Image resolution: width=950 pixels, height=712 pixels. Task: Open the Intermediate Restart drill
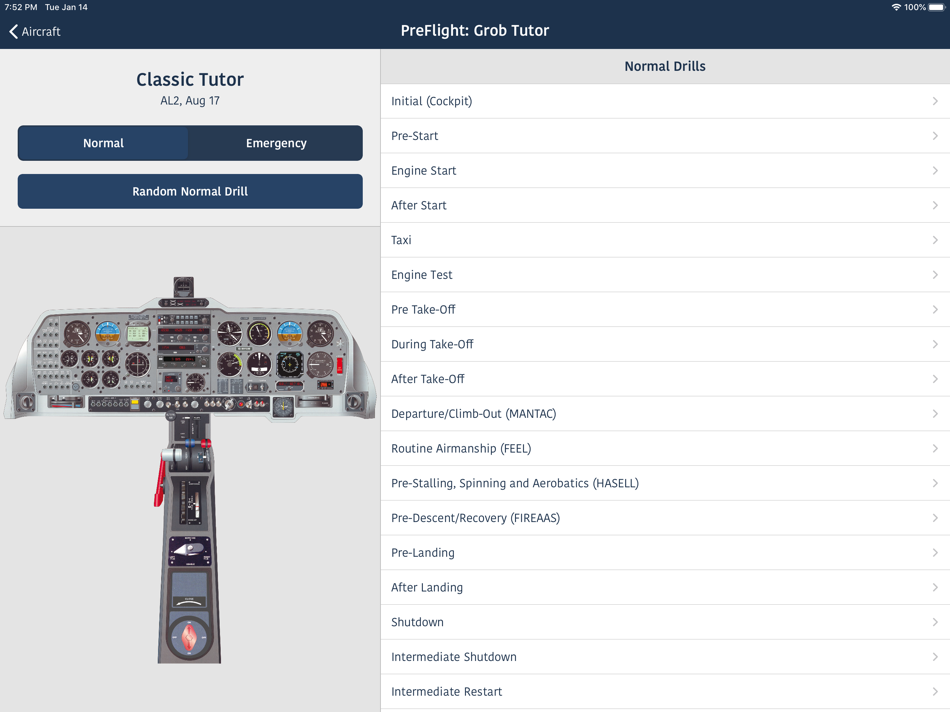coord(665,692)
